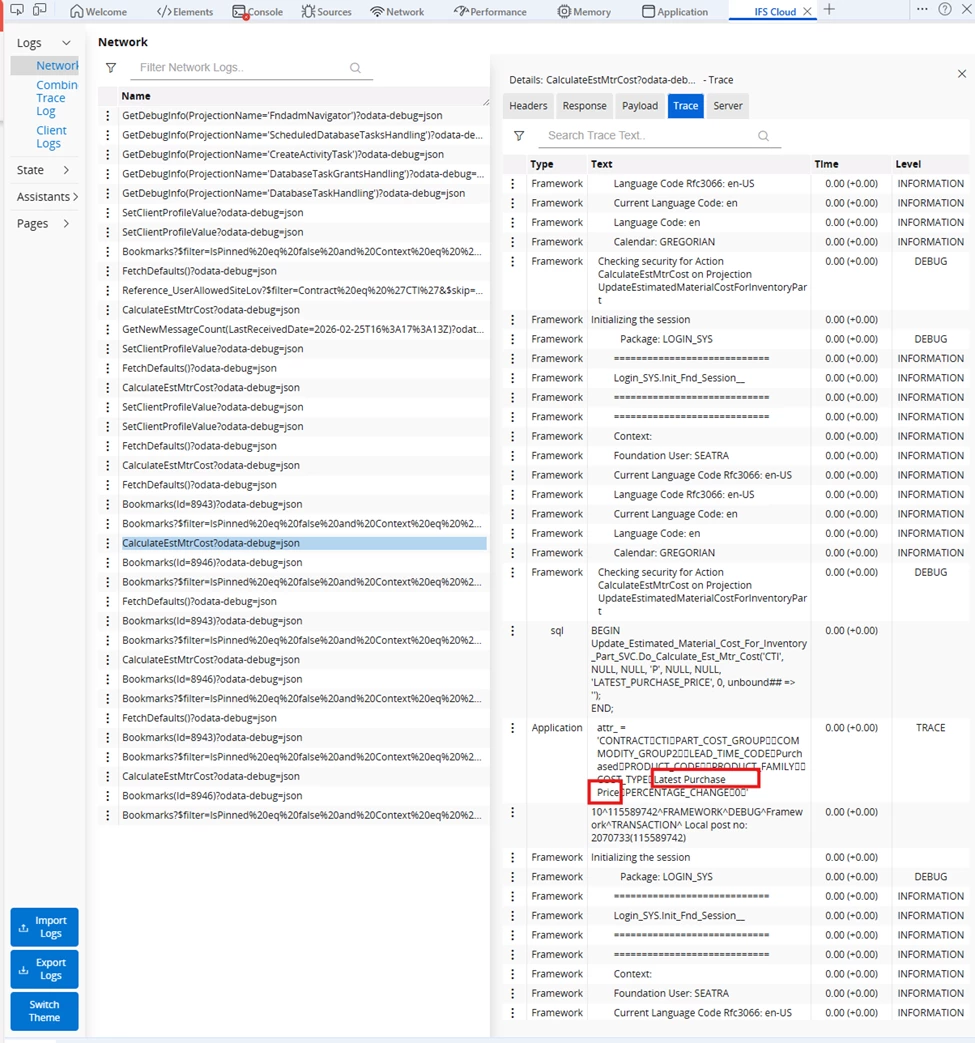Screen dimensions: 975x1043
Task: Show the Payload details tab
Action: click(x=640, y=106)
